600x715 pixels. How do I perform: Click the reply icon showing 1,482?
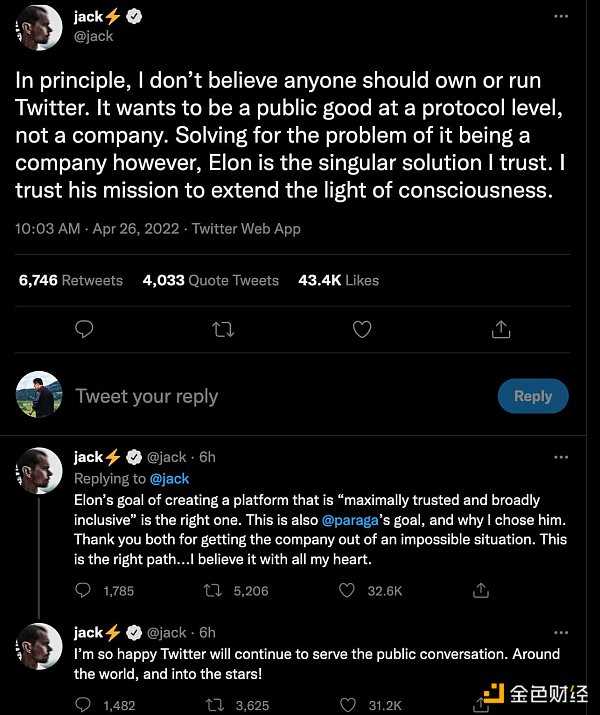84,705
